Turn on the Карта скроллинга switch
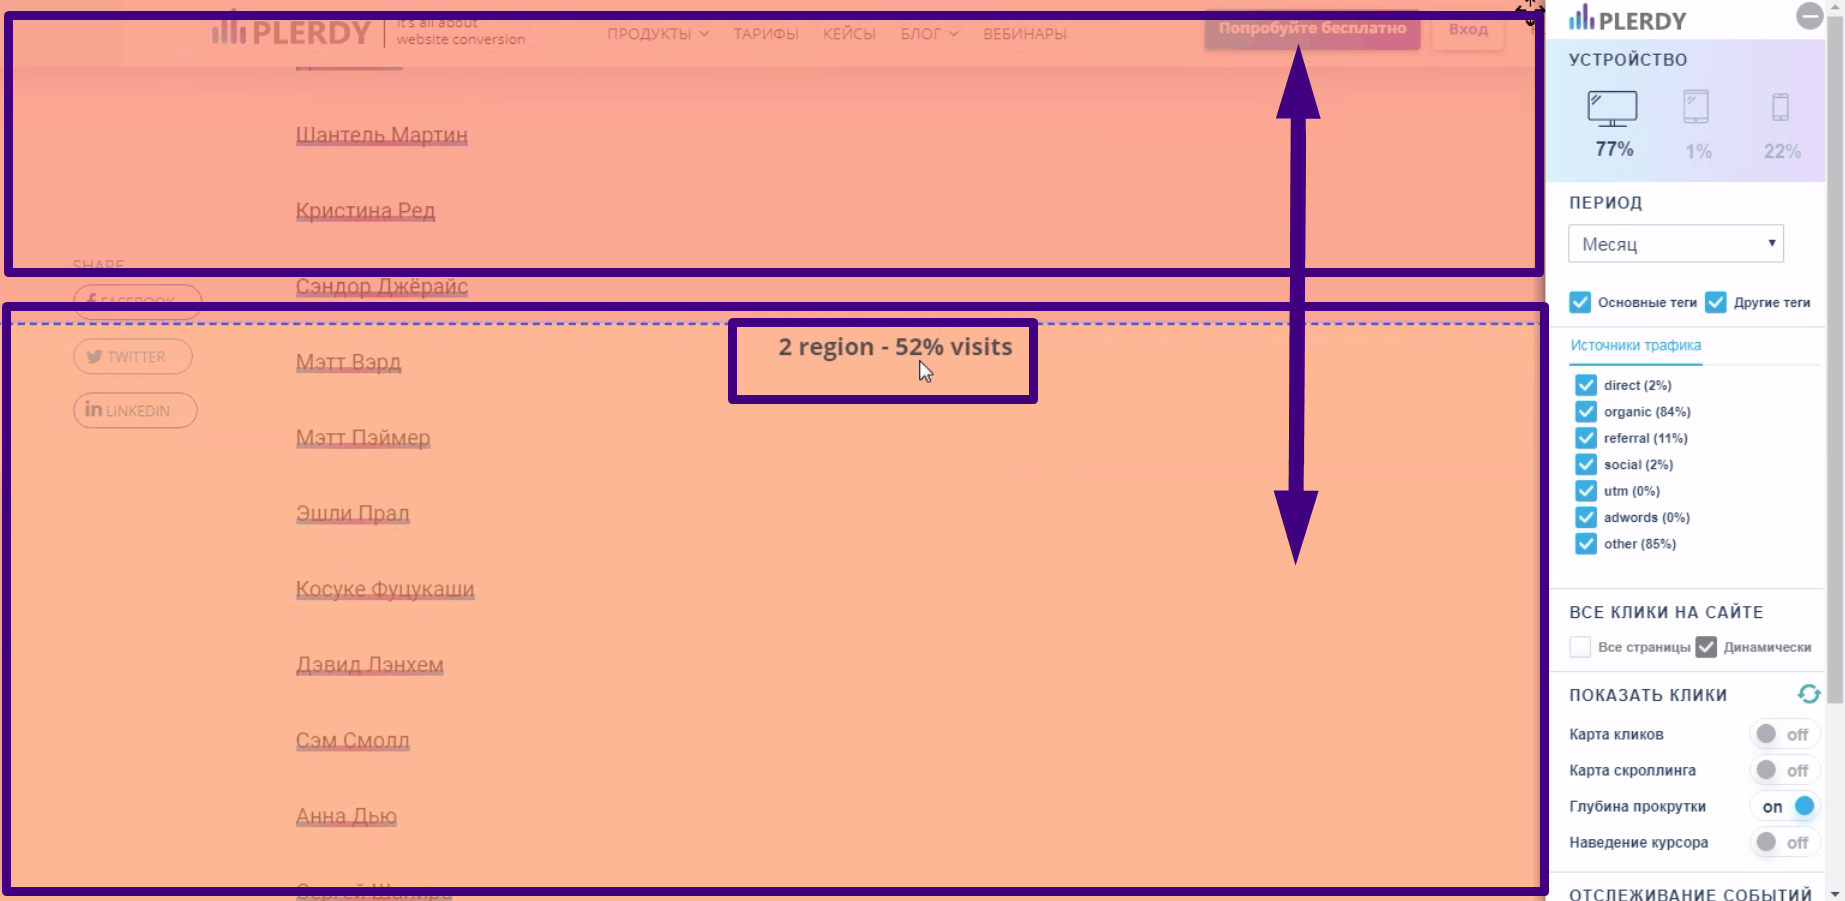Screen dimensions: 1845x901 point(1784,770)
